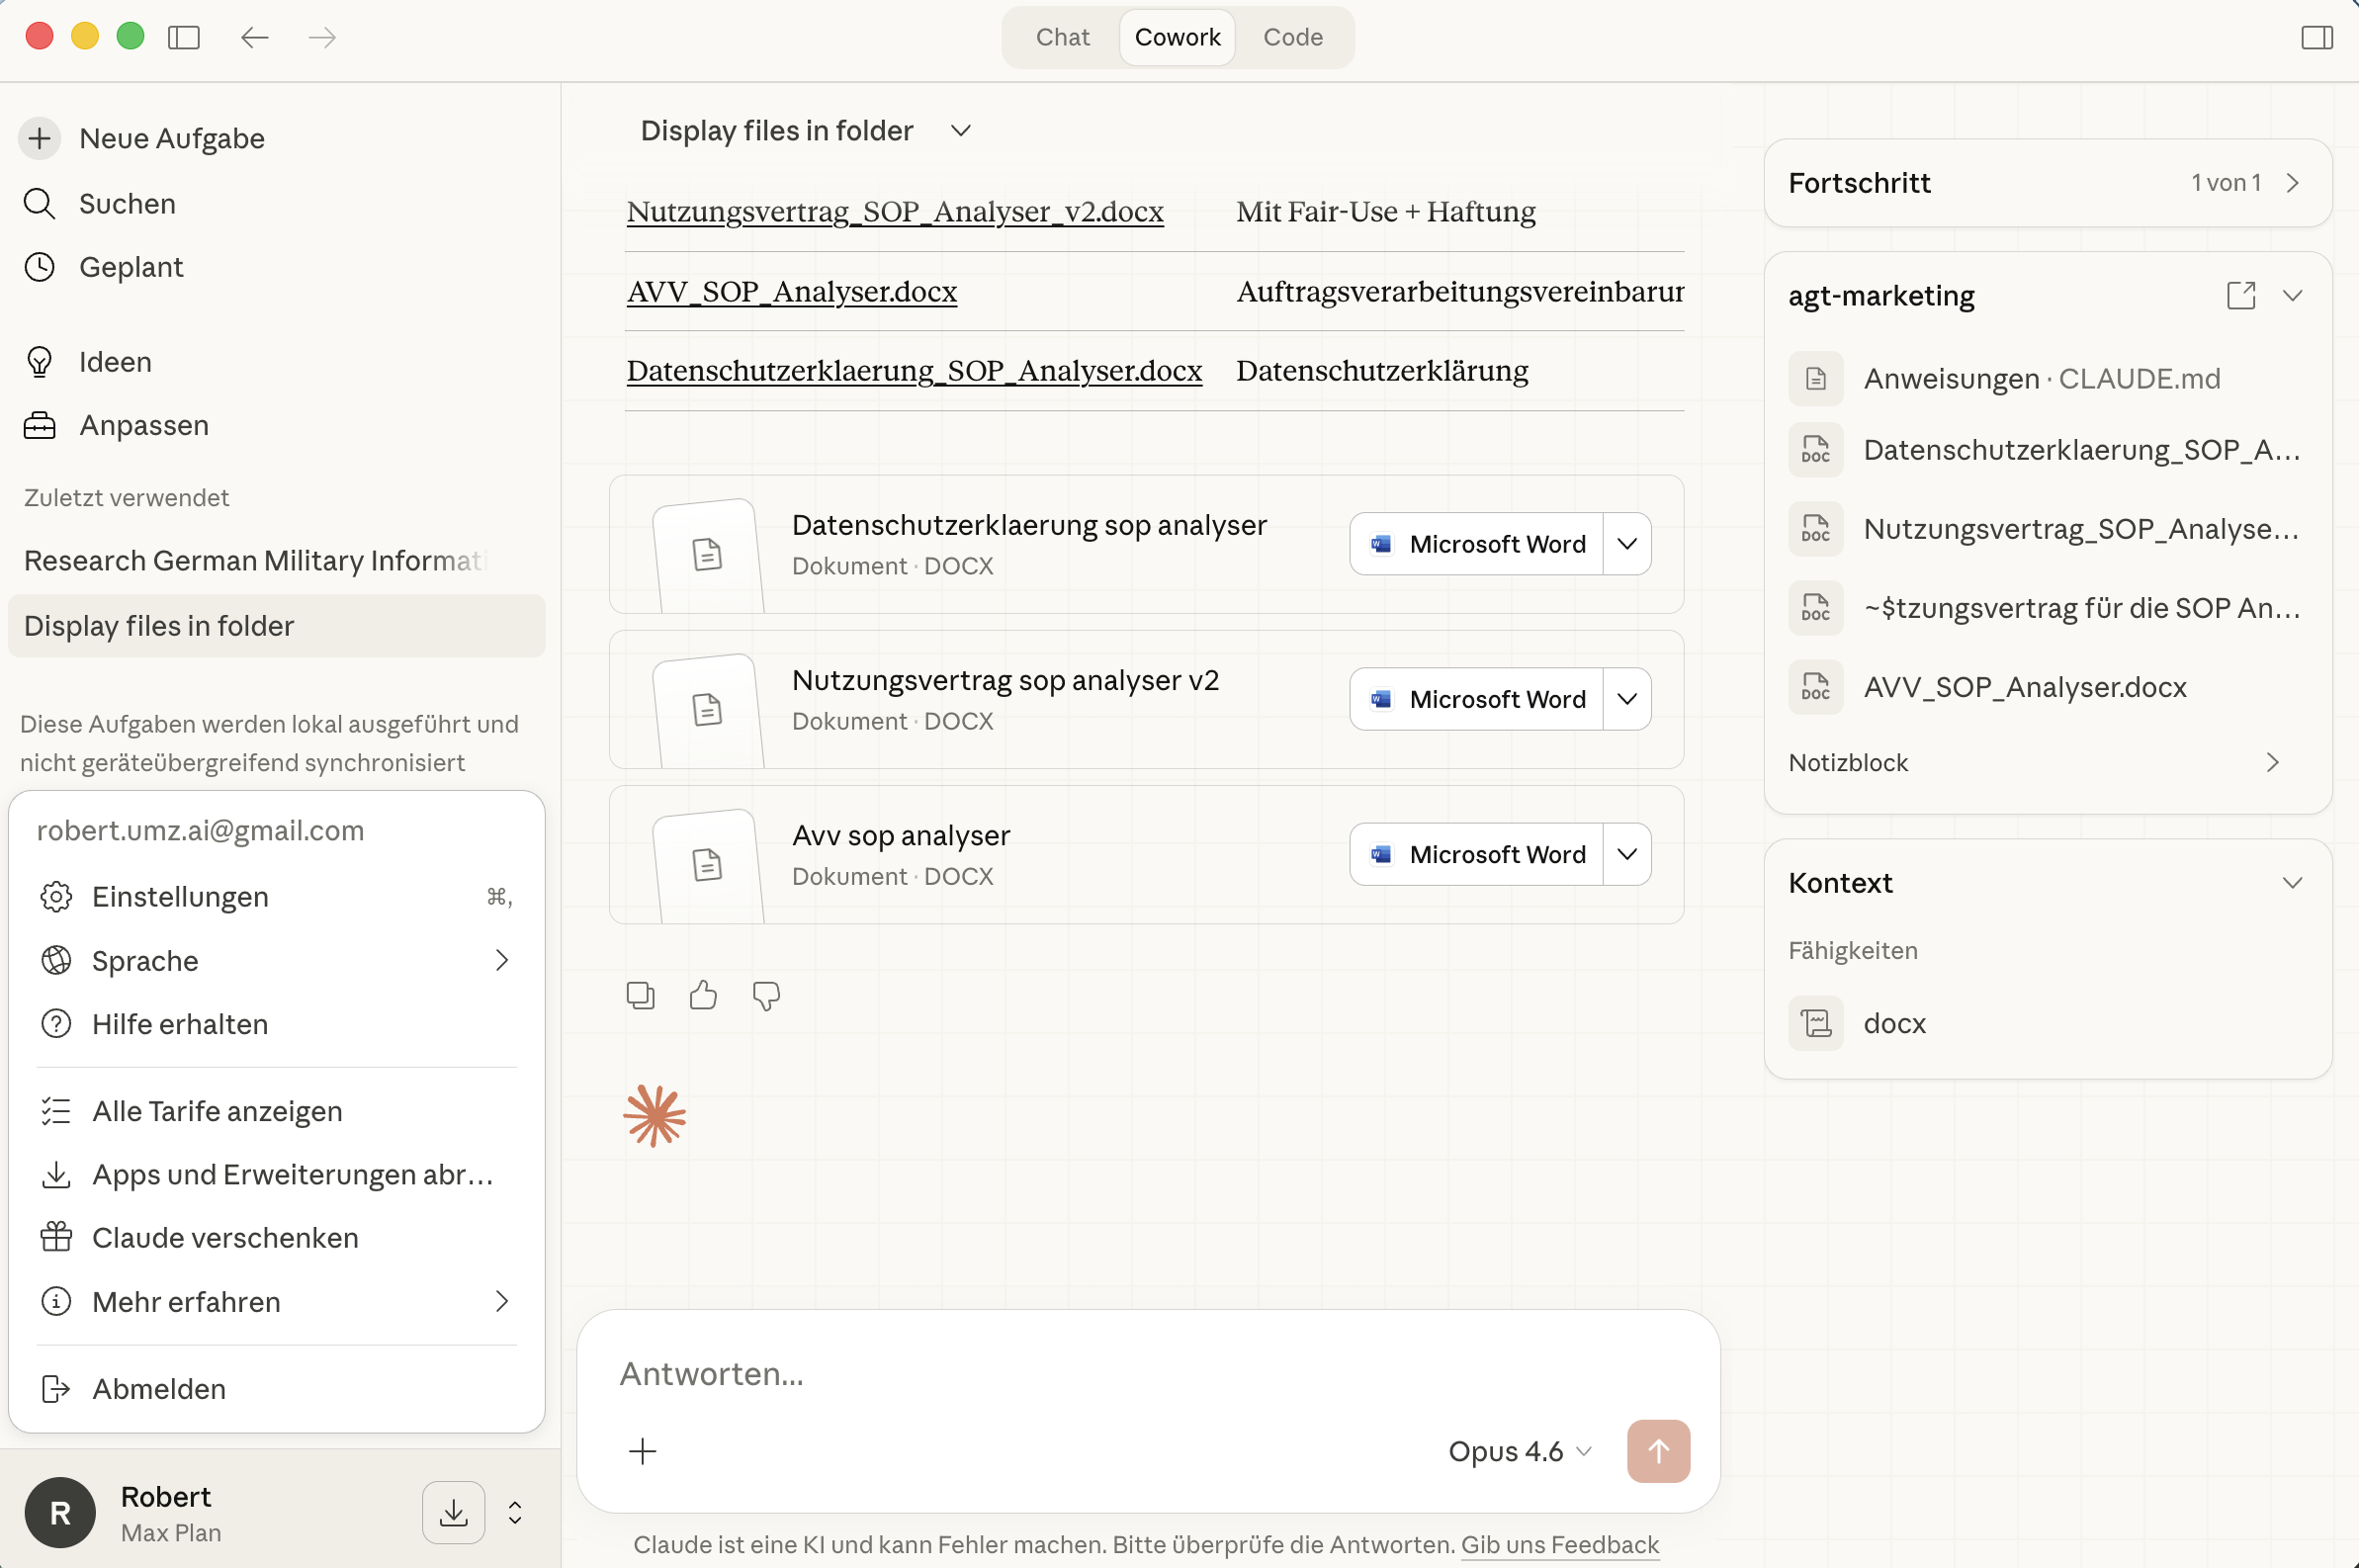Go back with the left arrow

[x=255, y=38]
